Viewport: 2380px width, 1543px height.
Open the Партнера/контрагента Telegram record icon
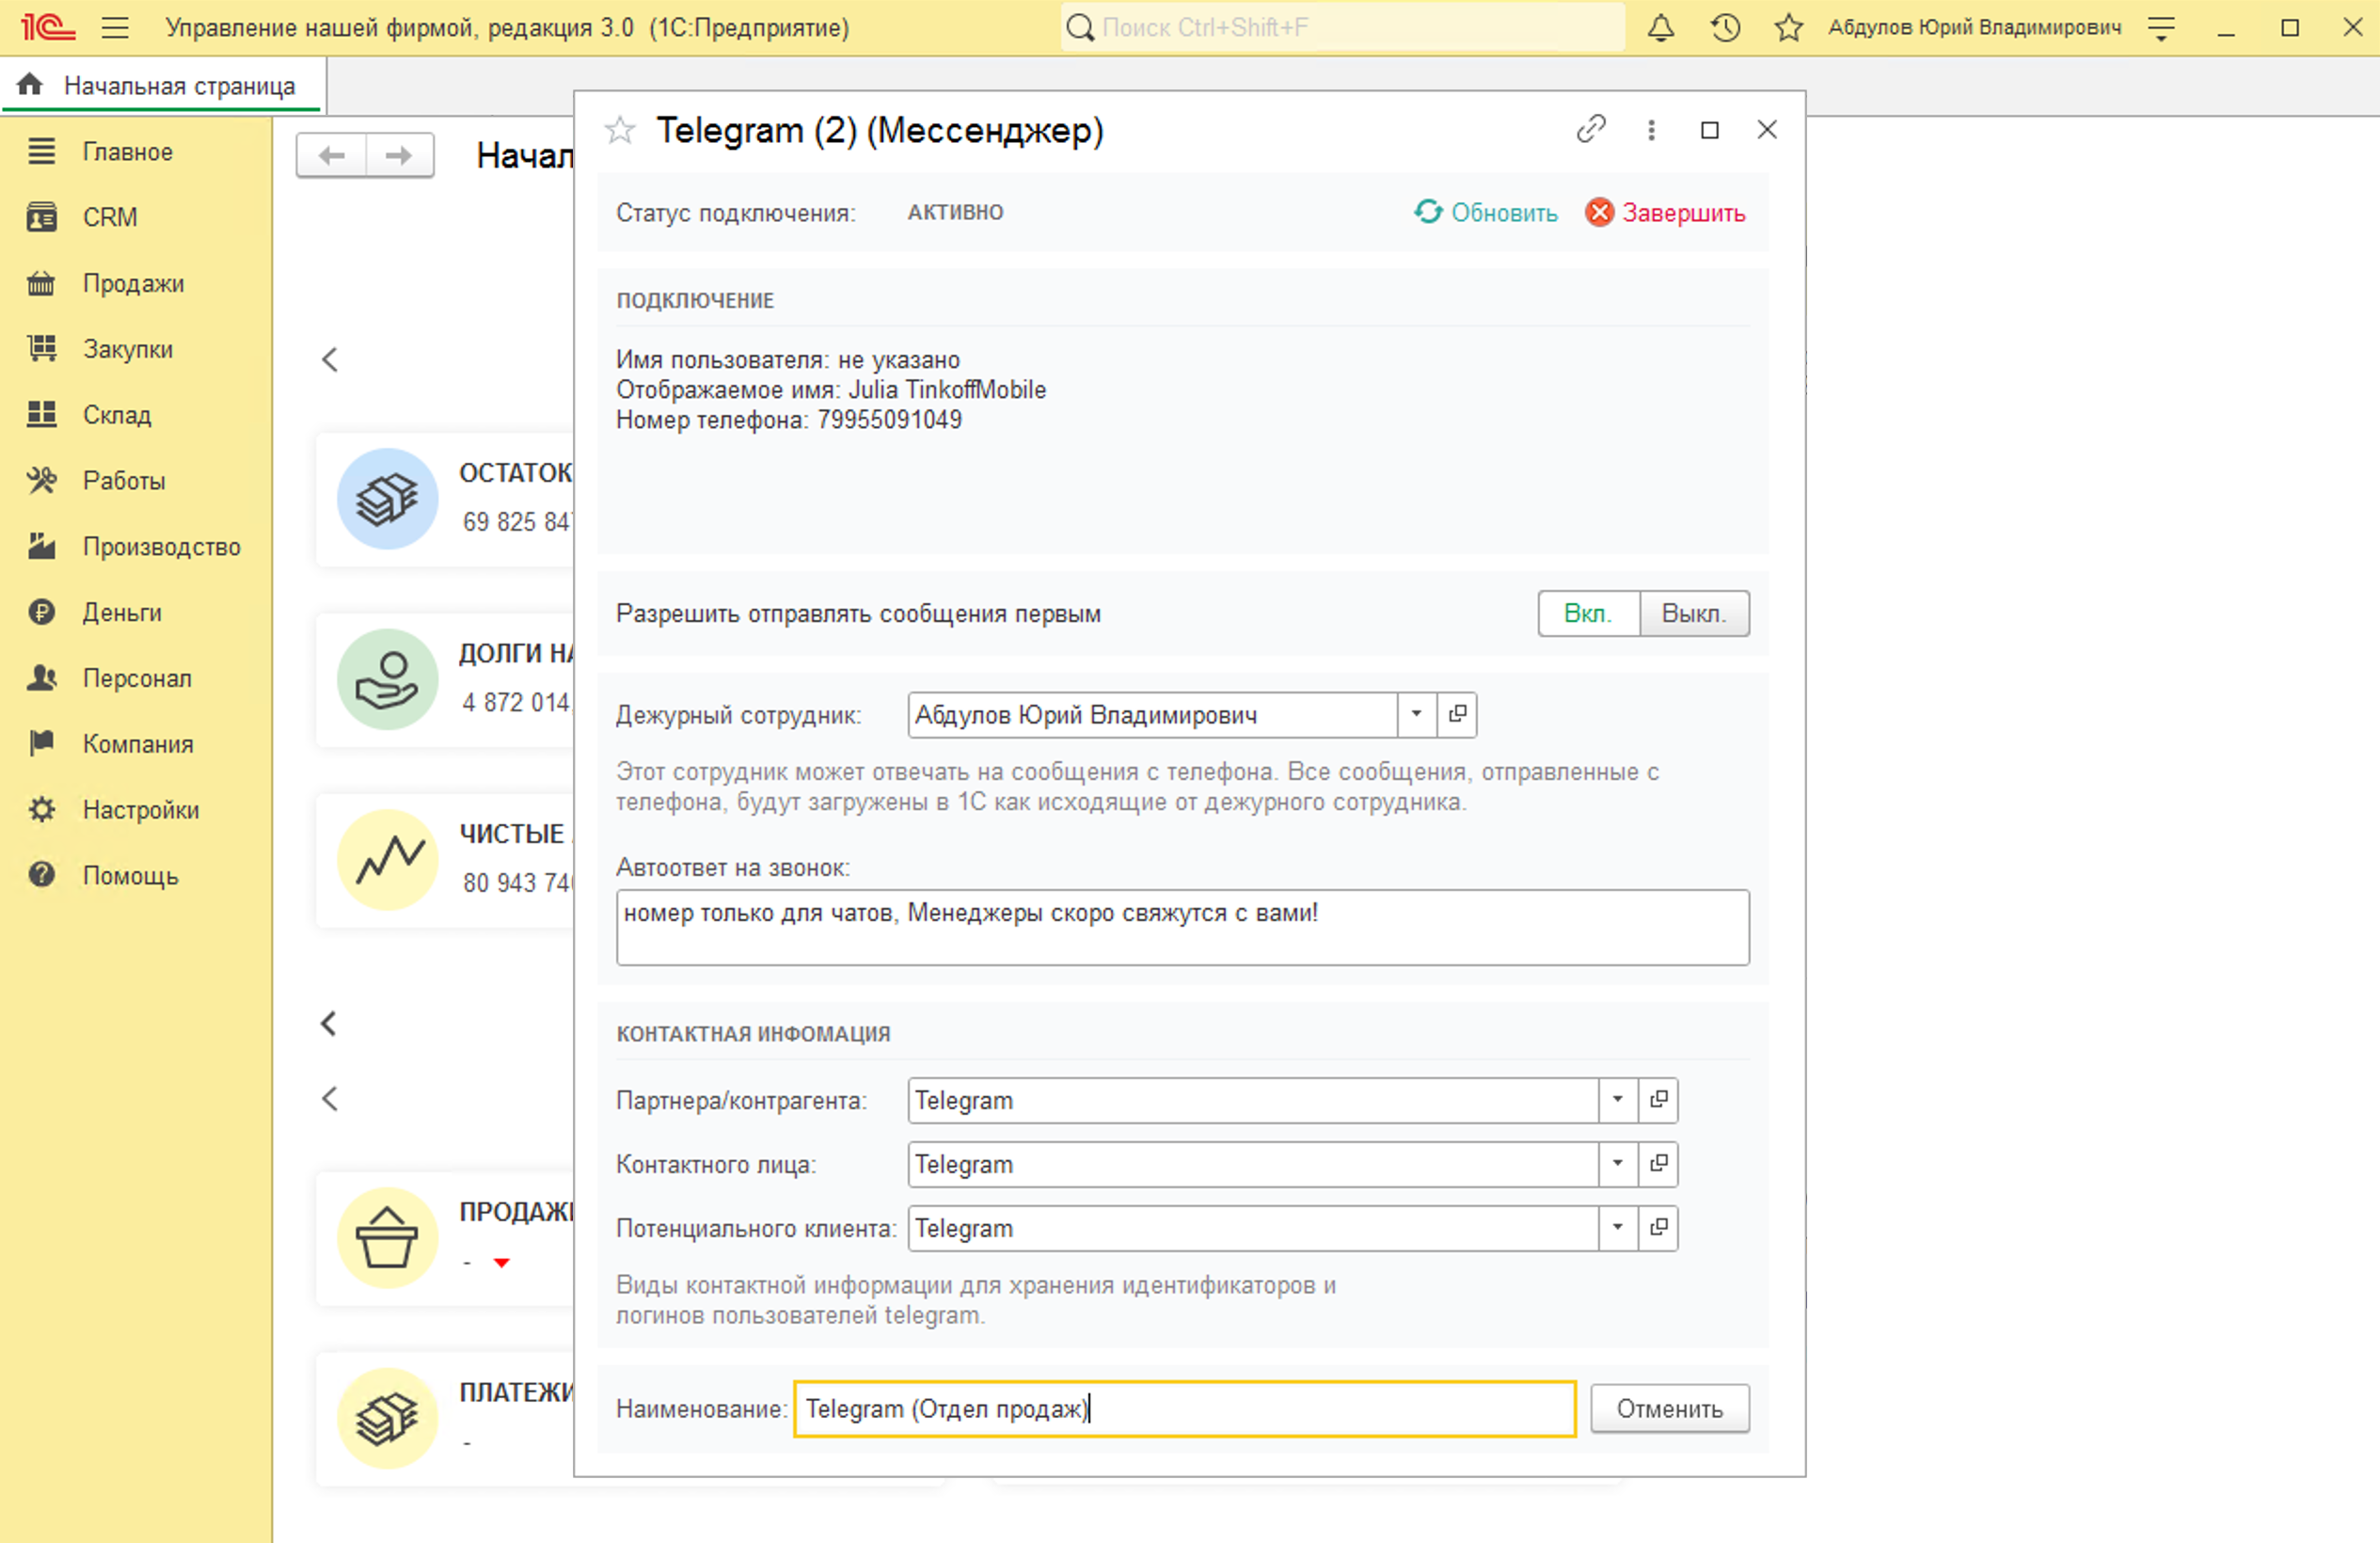click(1658, 1100)
